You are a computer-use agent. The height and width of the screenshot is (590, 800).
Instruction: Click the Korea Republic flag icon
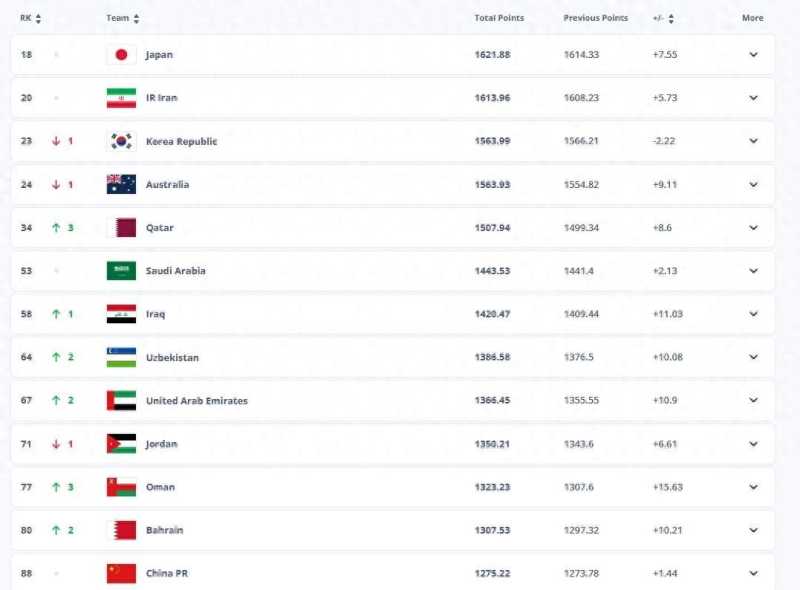121,141
